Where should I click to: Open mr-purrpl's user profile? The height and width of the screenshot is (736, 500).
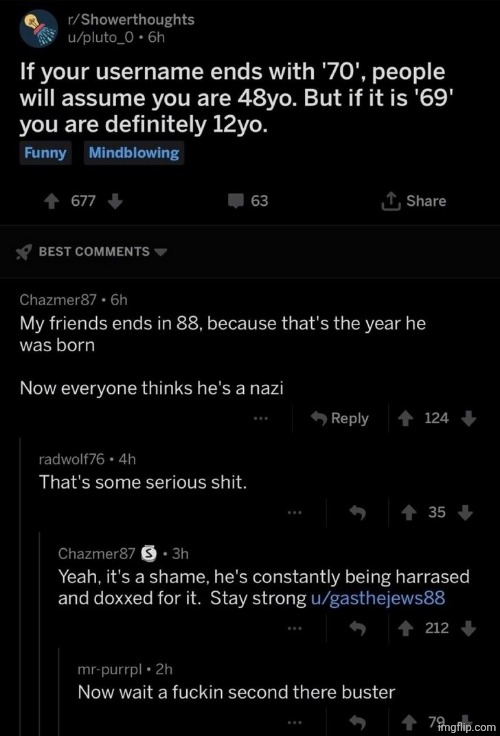pos(109,669)
